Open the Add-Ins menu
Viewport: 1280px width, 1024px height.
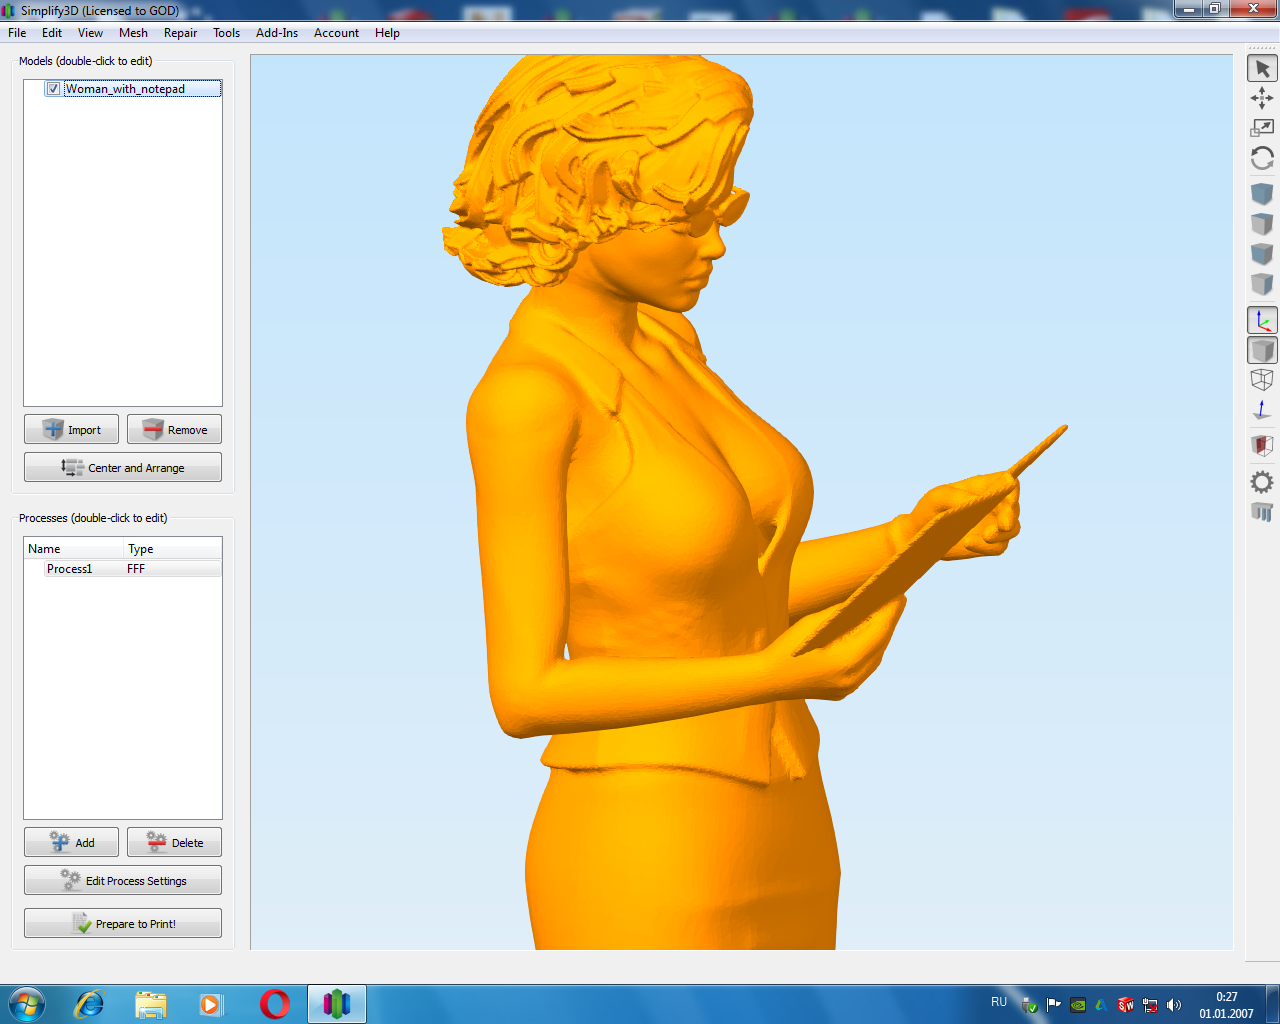pyautogui.click(x=276, y=33)
